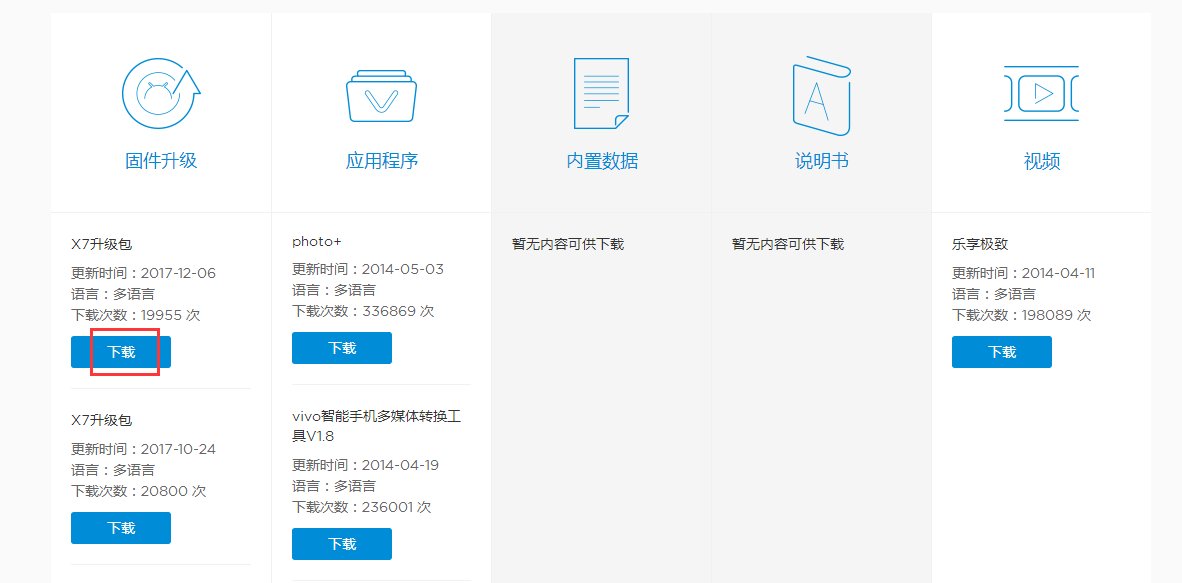Click the first X7升级包 entry title
Viewport: 1182px width, 583px height.
(101, 243)
